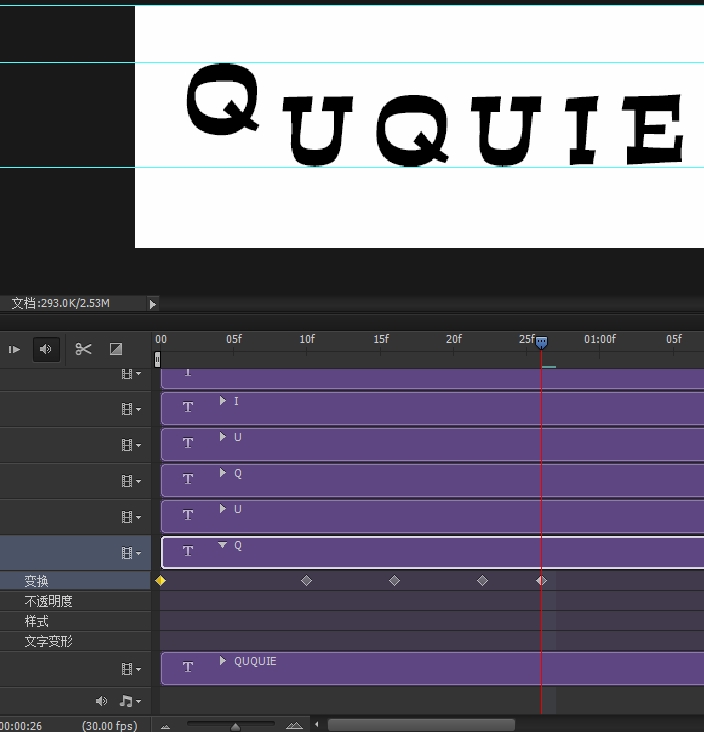Expand the I text layer properties
The height and width of the screenshot is (732, 704).
tap(223, 401)
